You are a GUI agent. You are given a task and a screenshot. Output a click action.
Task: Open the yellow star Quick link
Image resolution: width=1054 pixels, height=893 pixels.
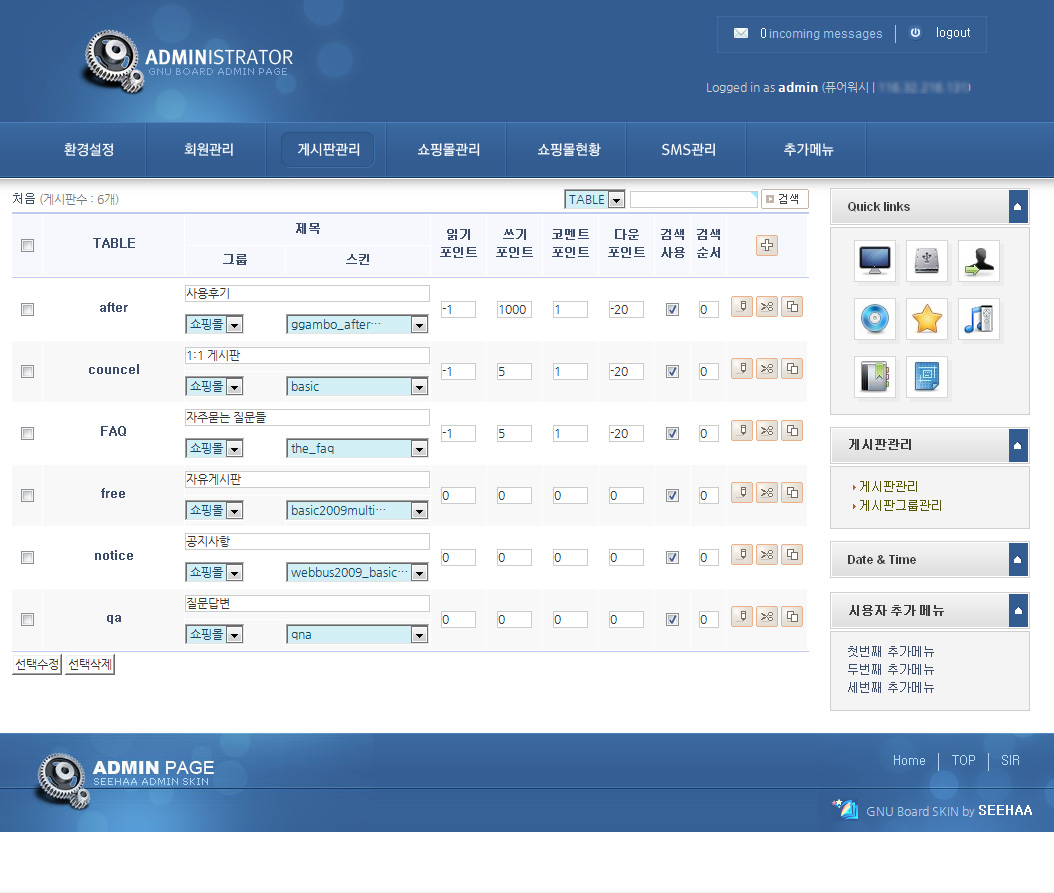(x=927, y=319)
